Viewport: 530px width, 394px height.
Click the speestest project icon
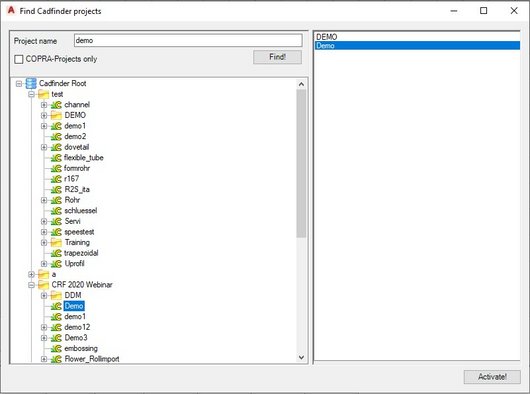coord(56,232)
